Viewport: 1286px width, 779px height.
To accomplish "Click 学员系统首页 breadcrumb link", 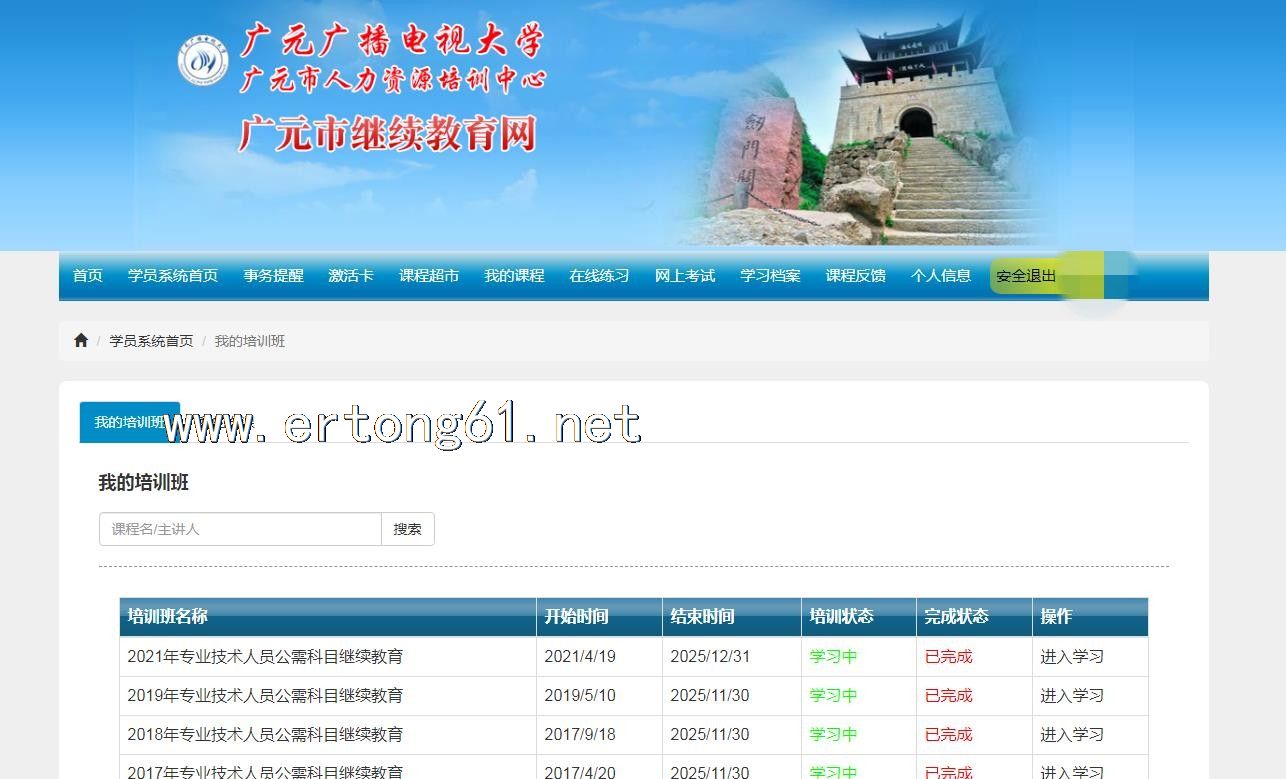I will point(151,341).
